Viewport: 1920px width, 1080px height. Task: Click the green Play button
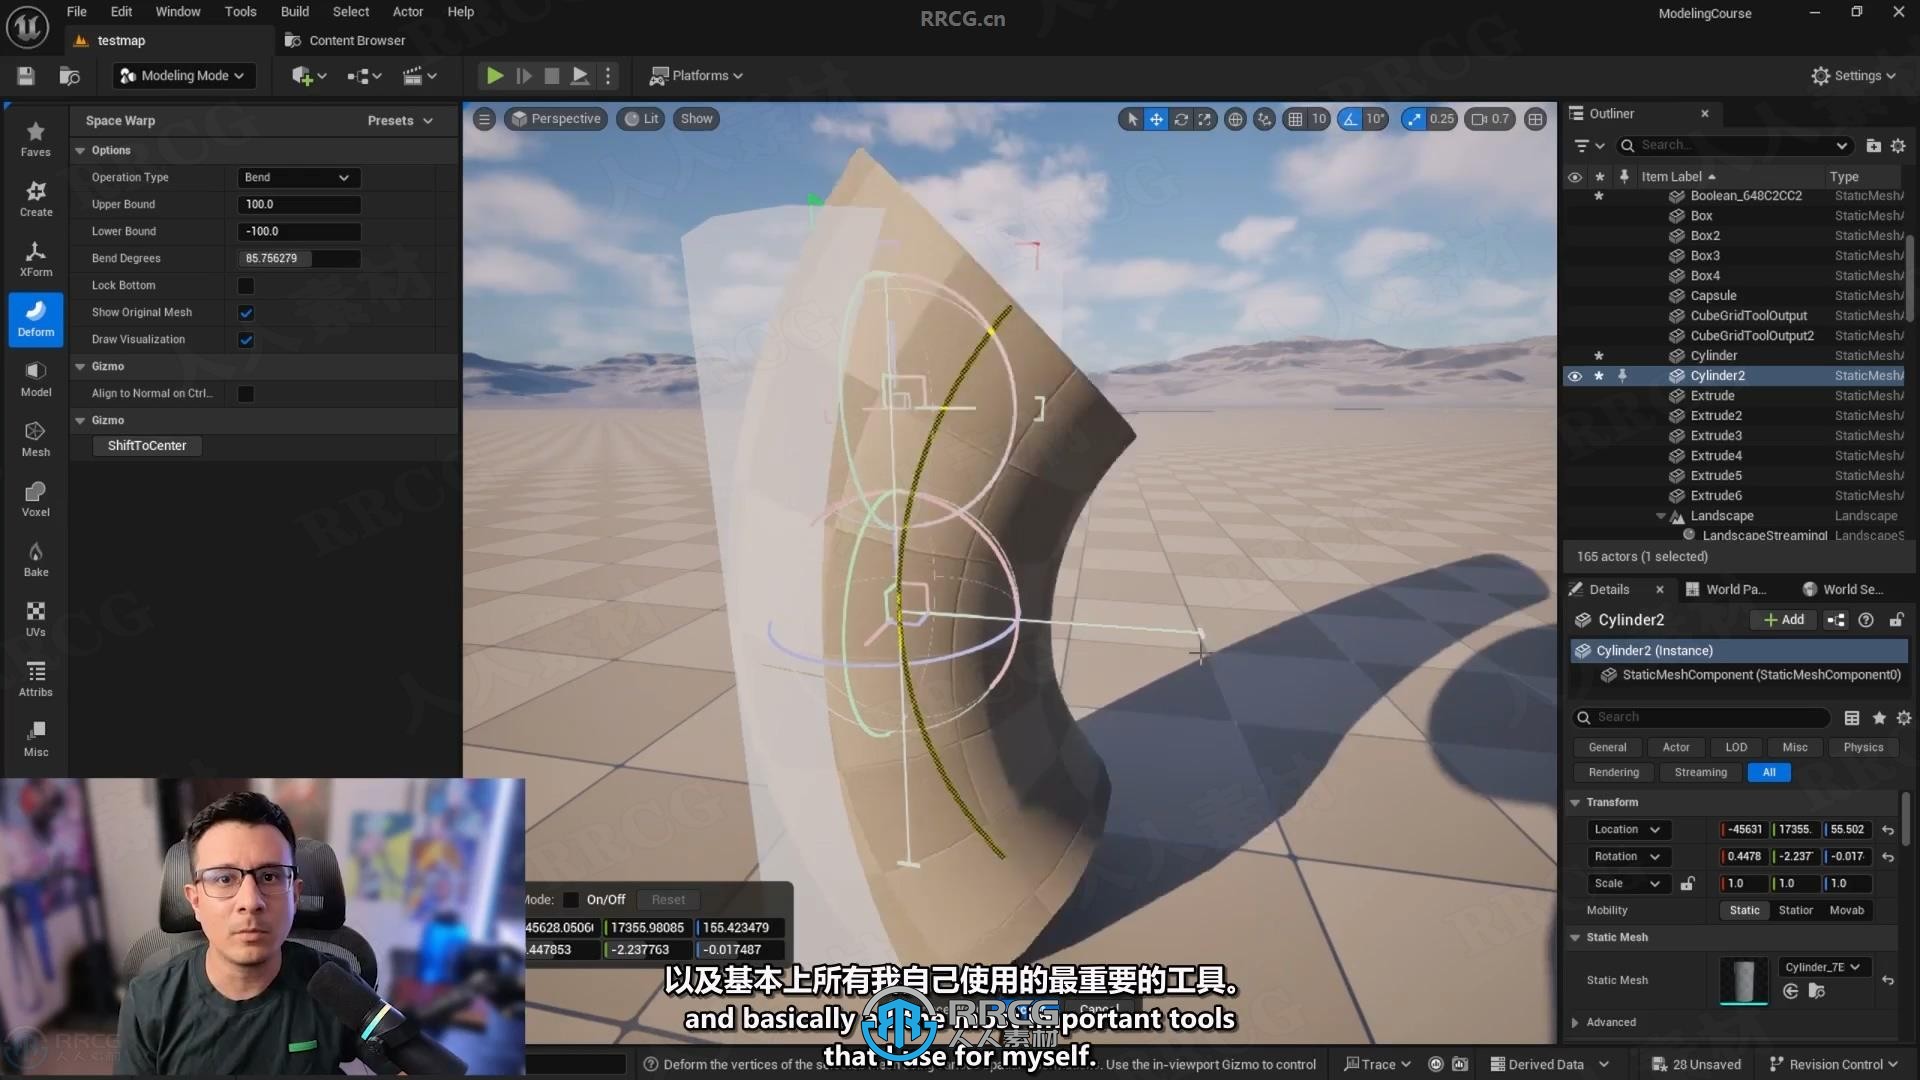pos(494,76)
